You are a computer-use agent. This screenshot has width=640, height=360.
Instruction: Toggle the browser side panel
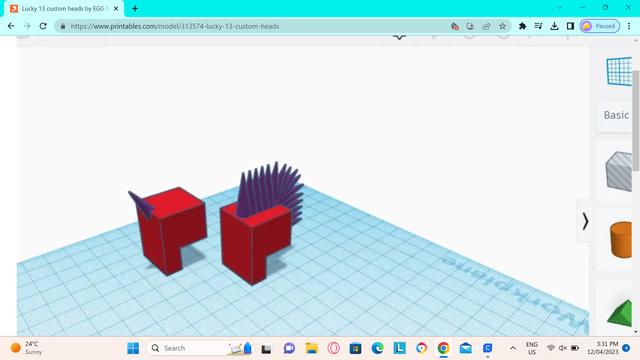coord(570,26)
